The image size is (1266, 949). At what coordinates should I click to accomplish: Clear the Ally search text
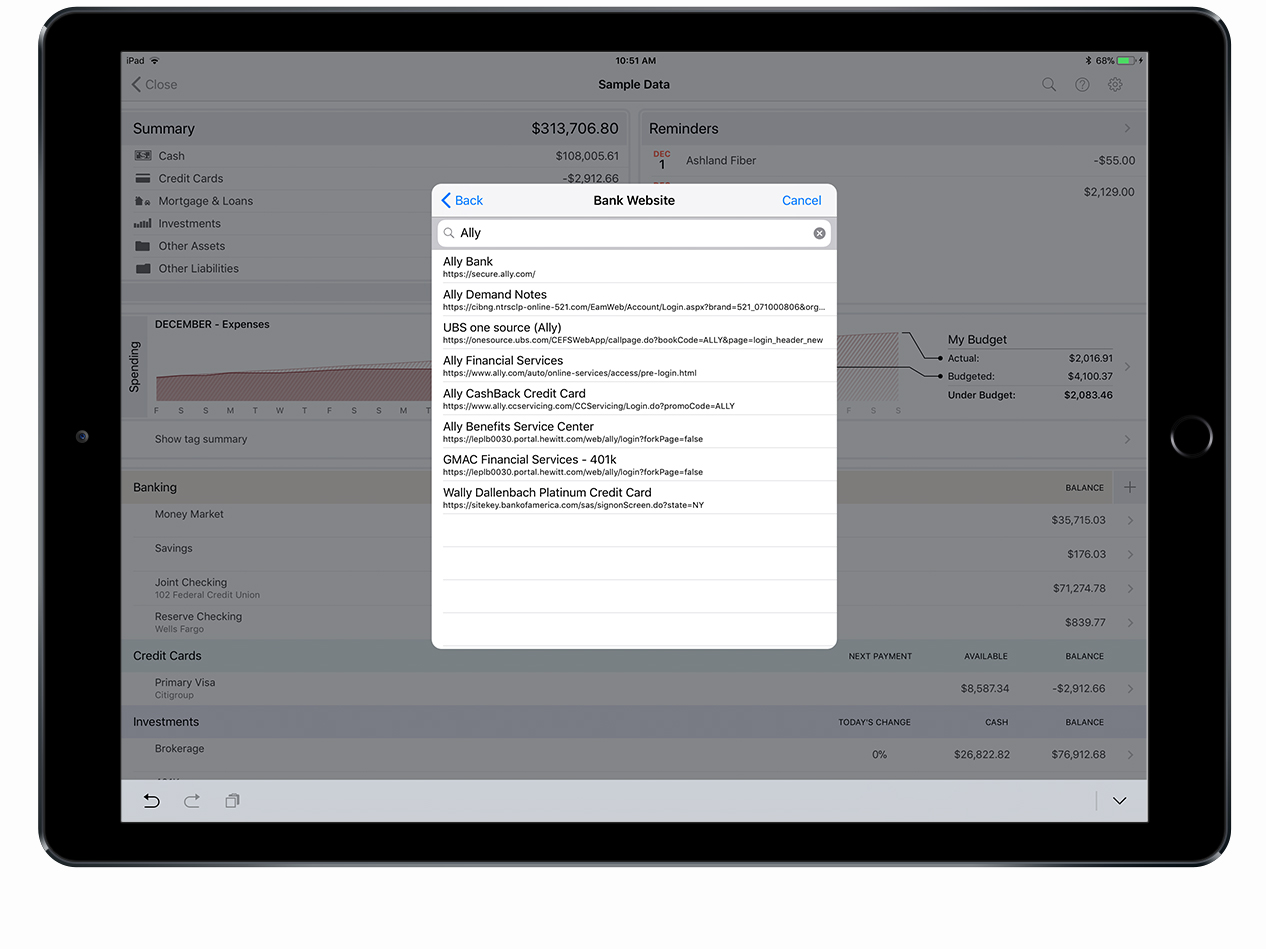(x=819, y=233)
